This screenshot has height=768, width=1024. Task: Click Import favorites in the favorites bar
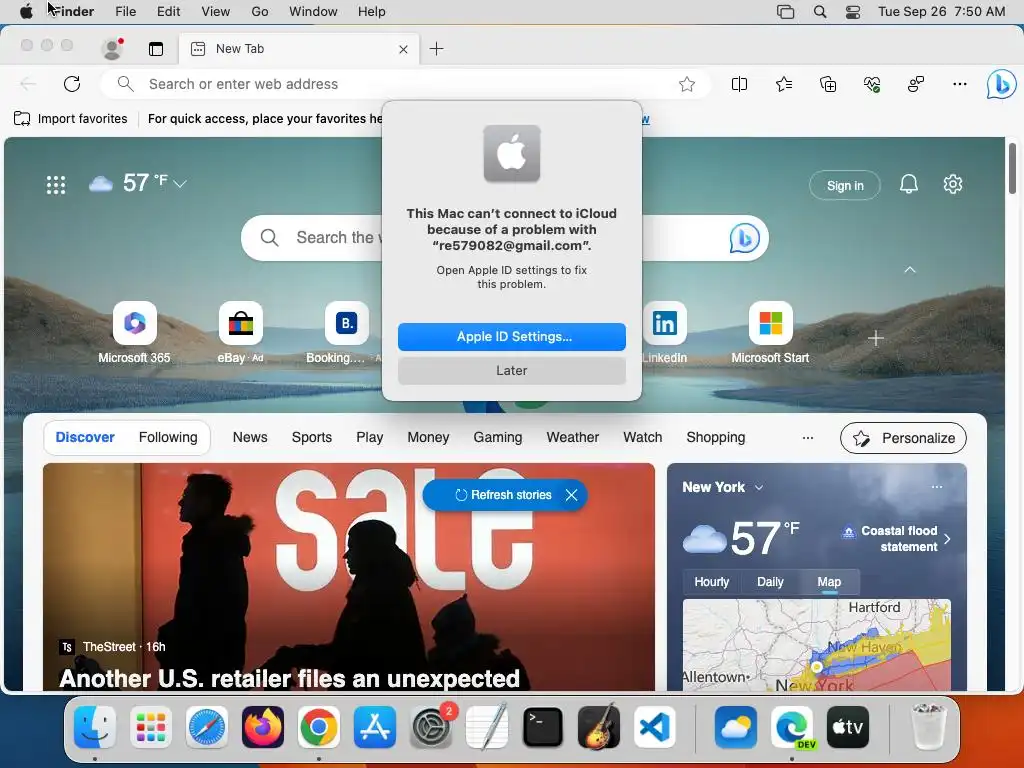pyautogui.click(x=71, y=119)
